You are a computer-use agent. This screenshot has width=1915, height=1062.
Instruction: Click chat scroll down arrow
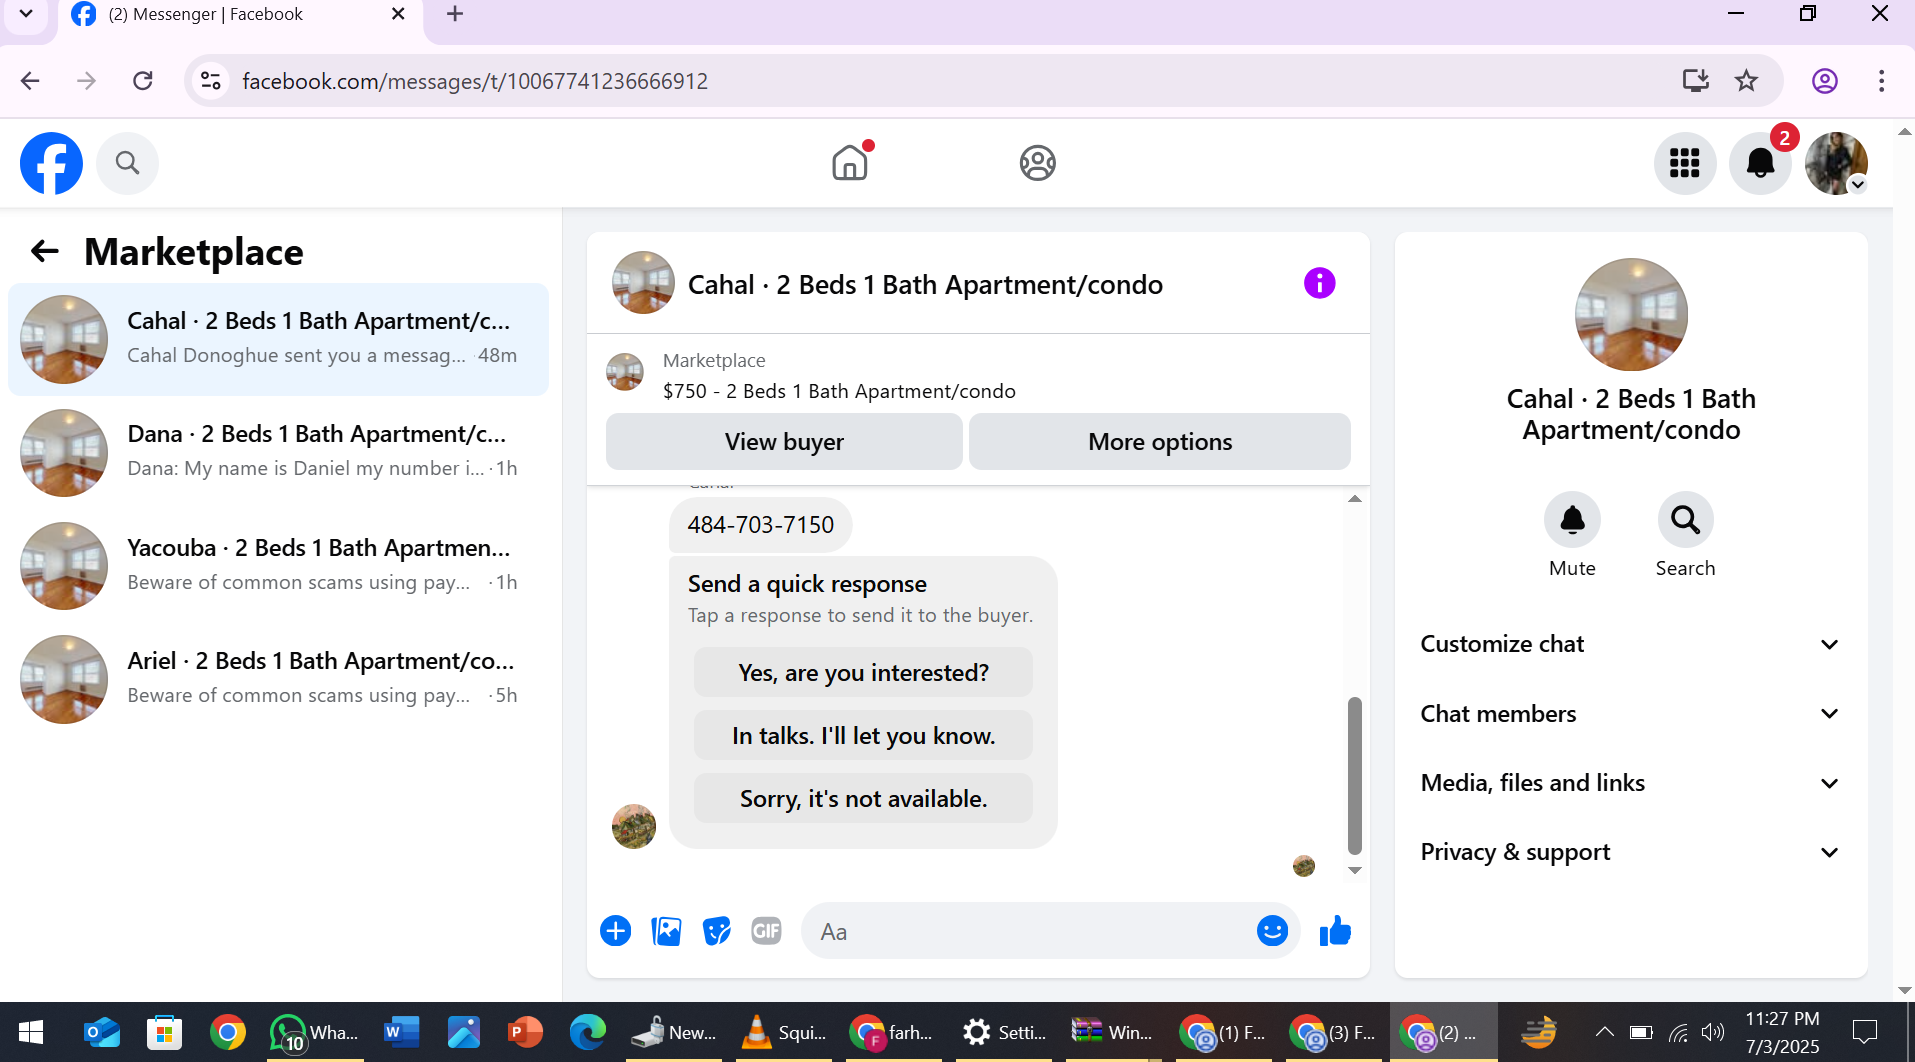[x=1355, y=871]
